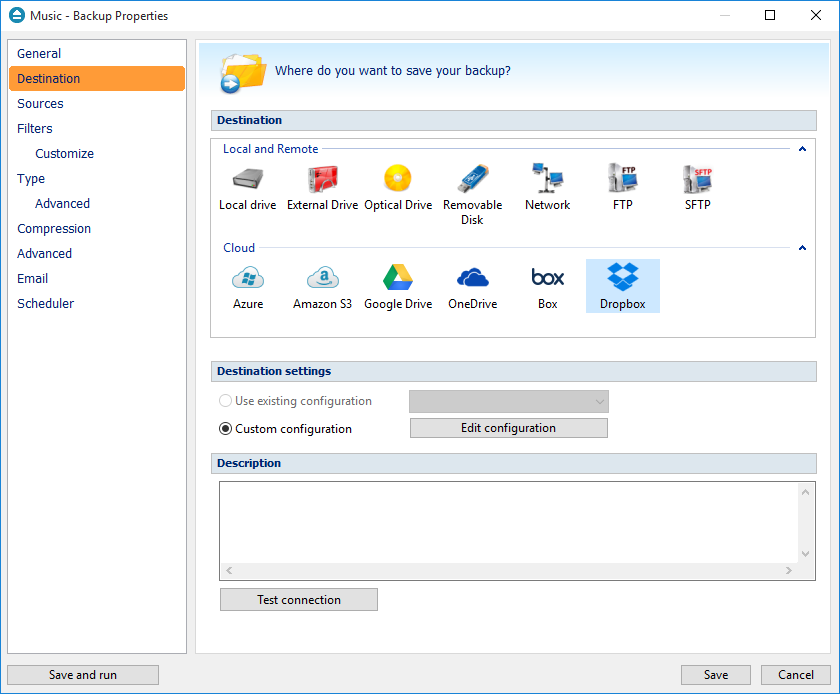
Task: Click Description horizontal scroll right arrow
Action: pos(789,571)
